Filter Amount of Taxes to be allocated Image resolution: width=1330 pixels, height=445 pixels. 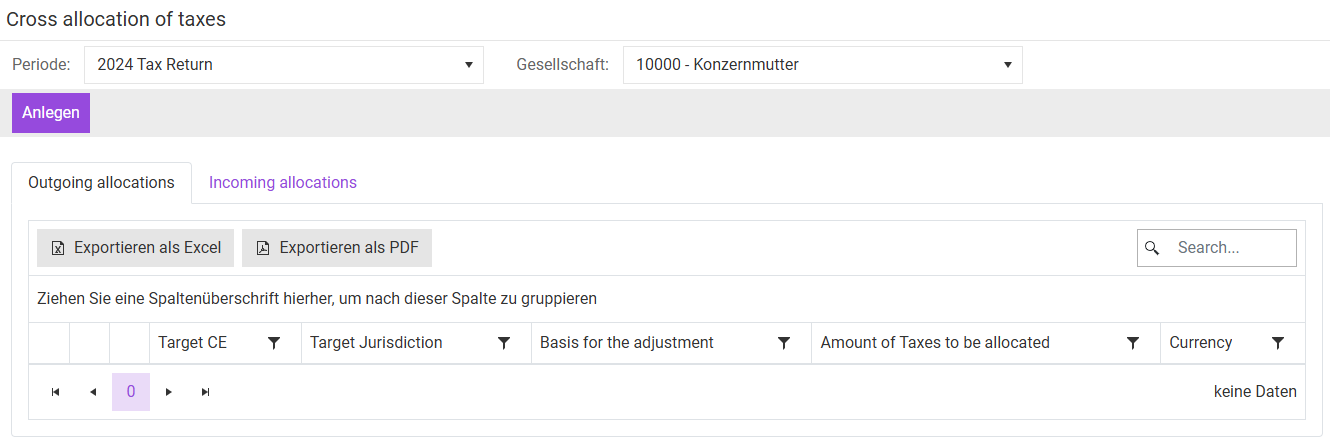click(1133, 343)
